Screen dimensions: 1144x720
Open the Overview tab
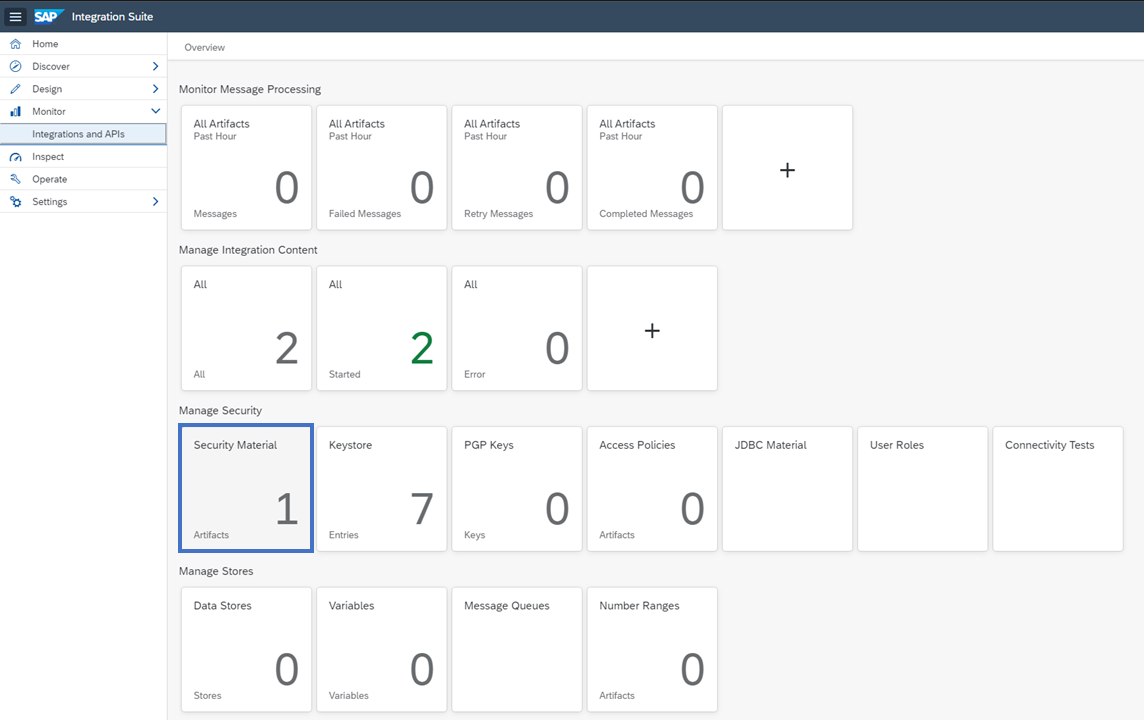204,47
